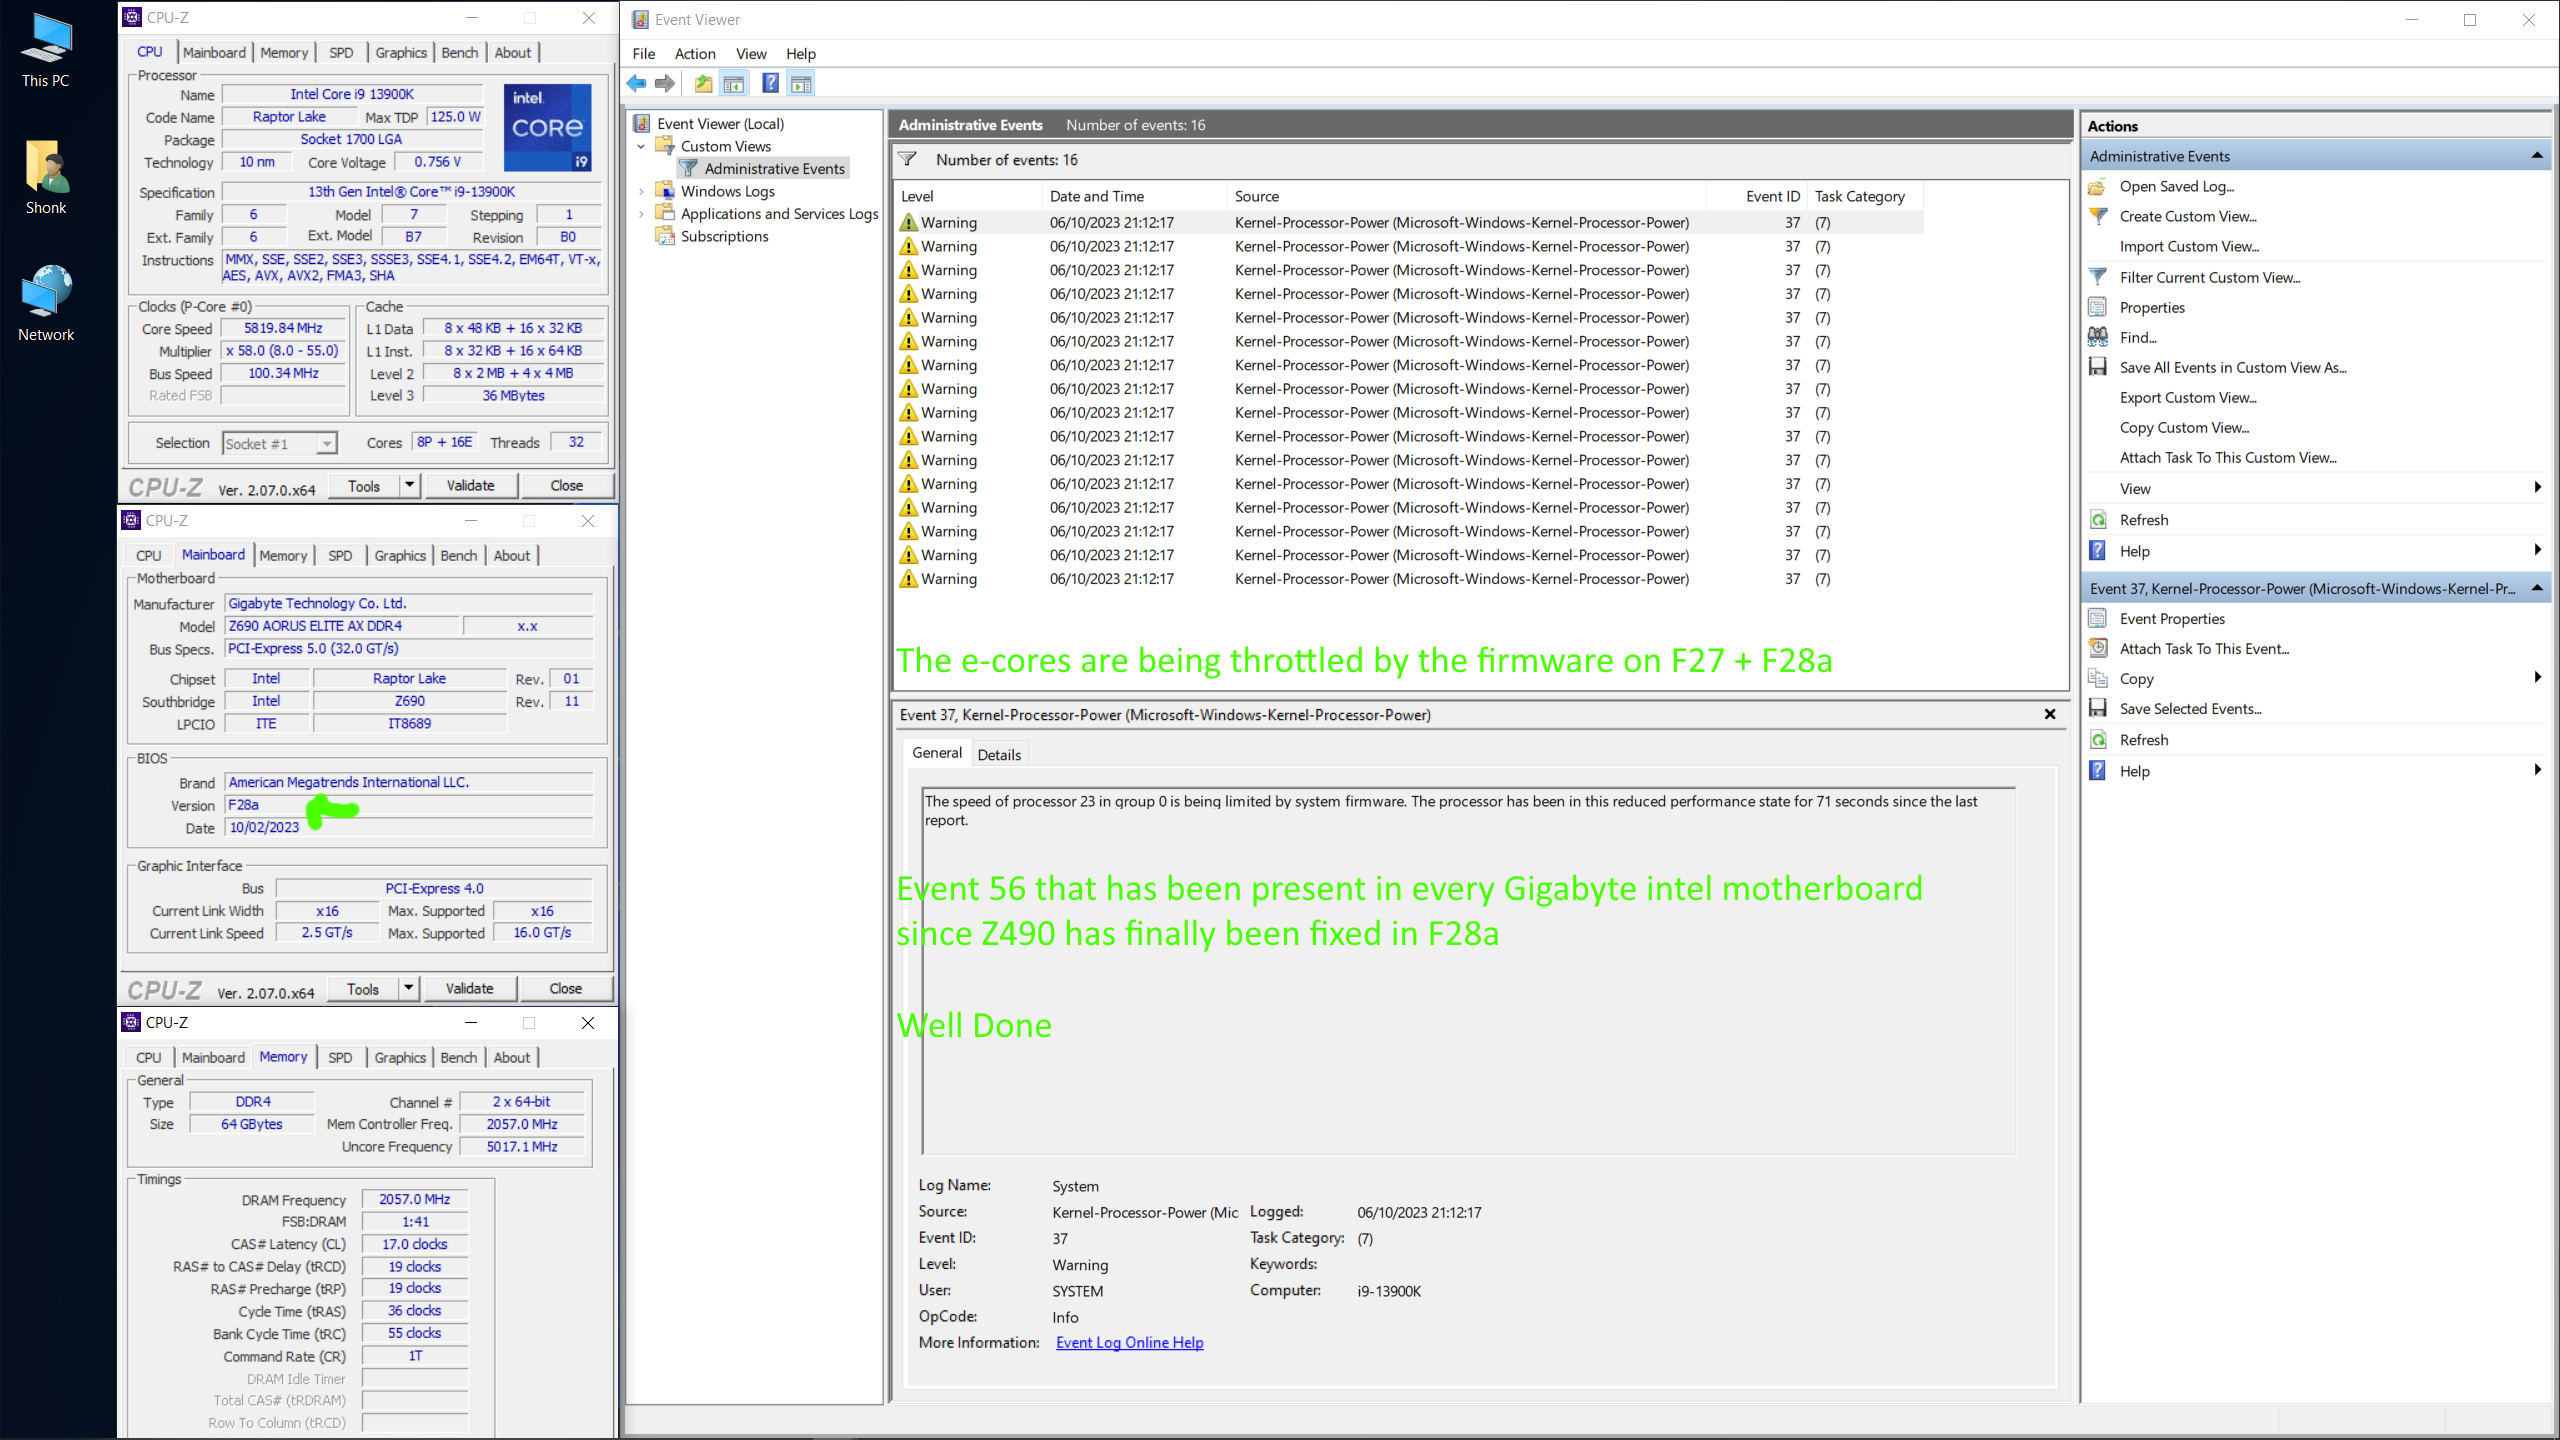Click the Help toolbar icon in Event Viewer
This screenshot has width=2560, height=1440.
(770, 84)
